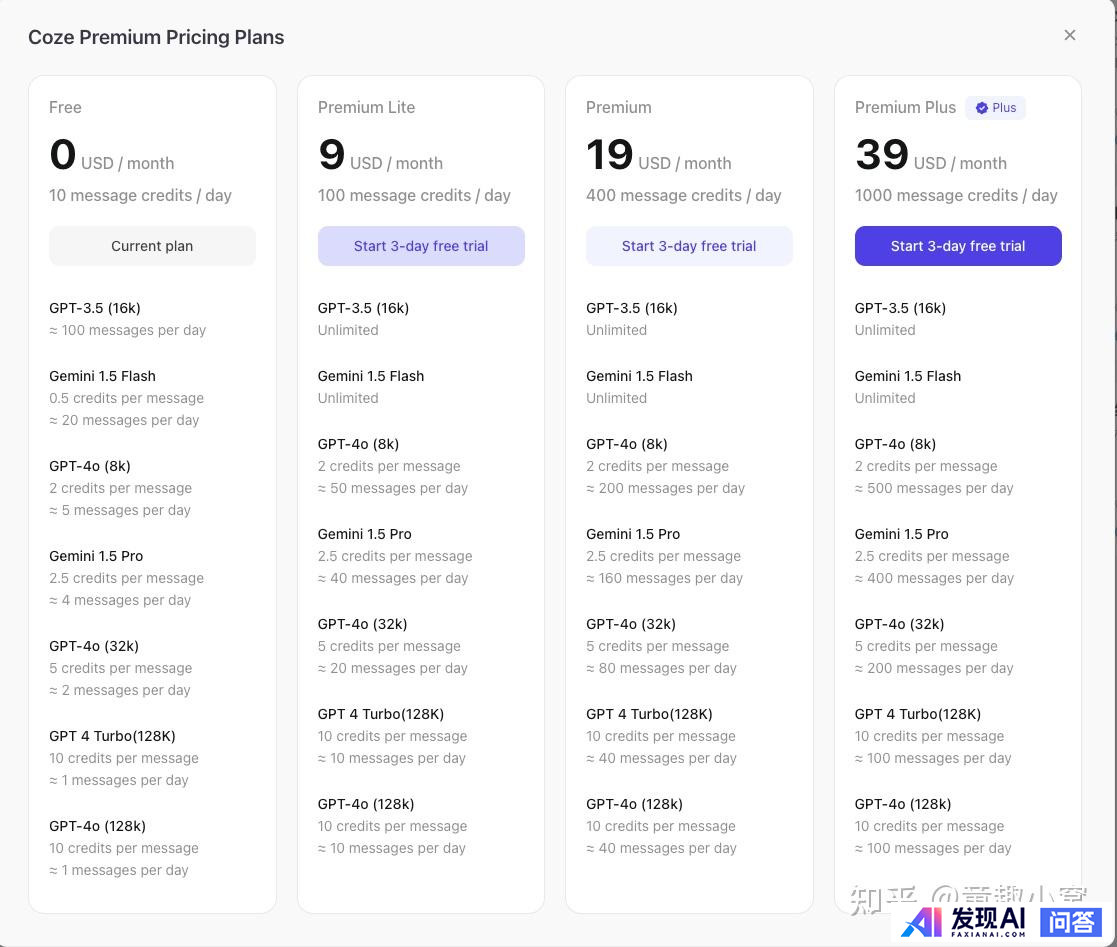Click GPT 4 Turbo(128K) in Free plan

[112, 736]
